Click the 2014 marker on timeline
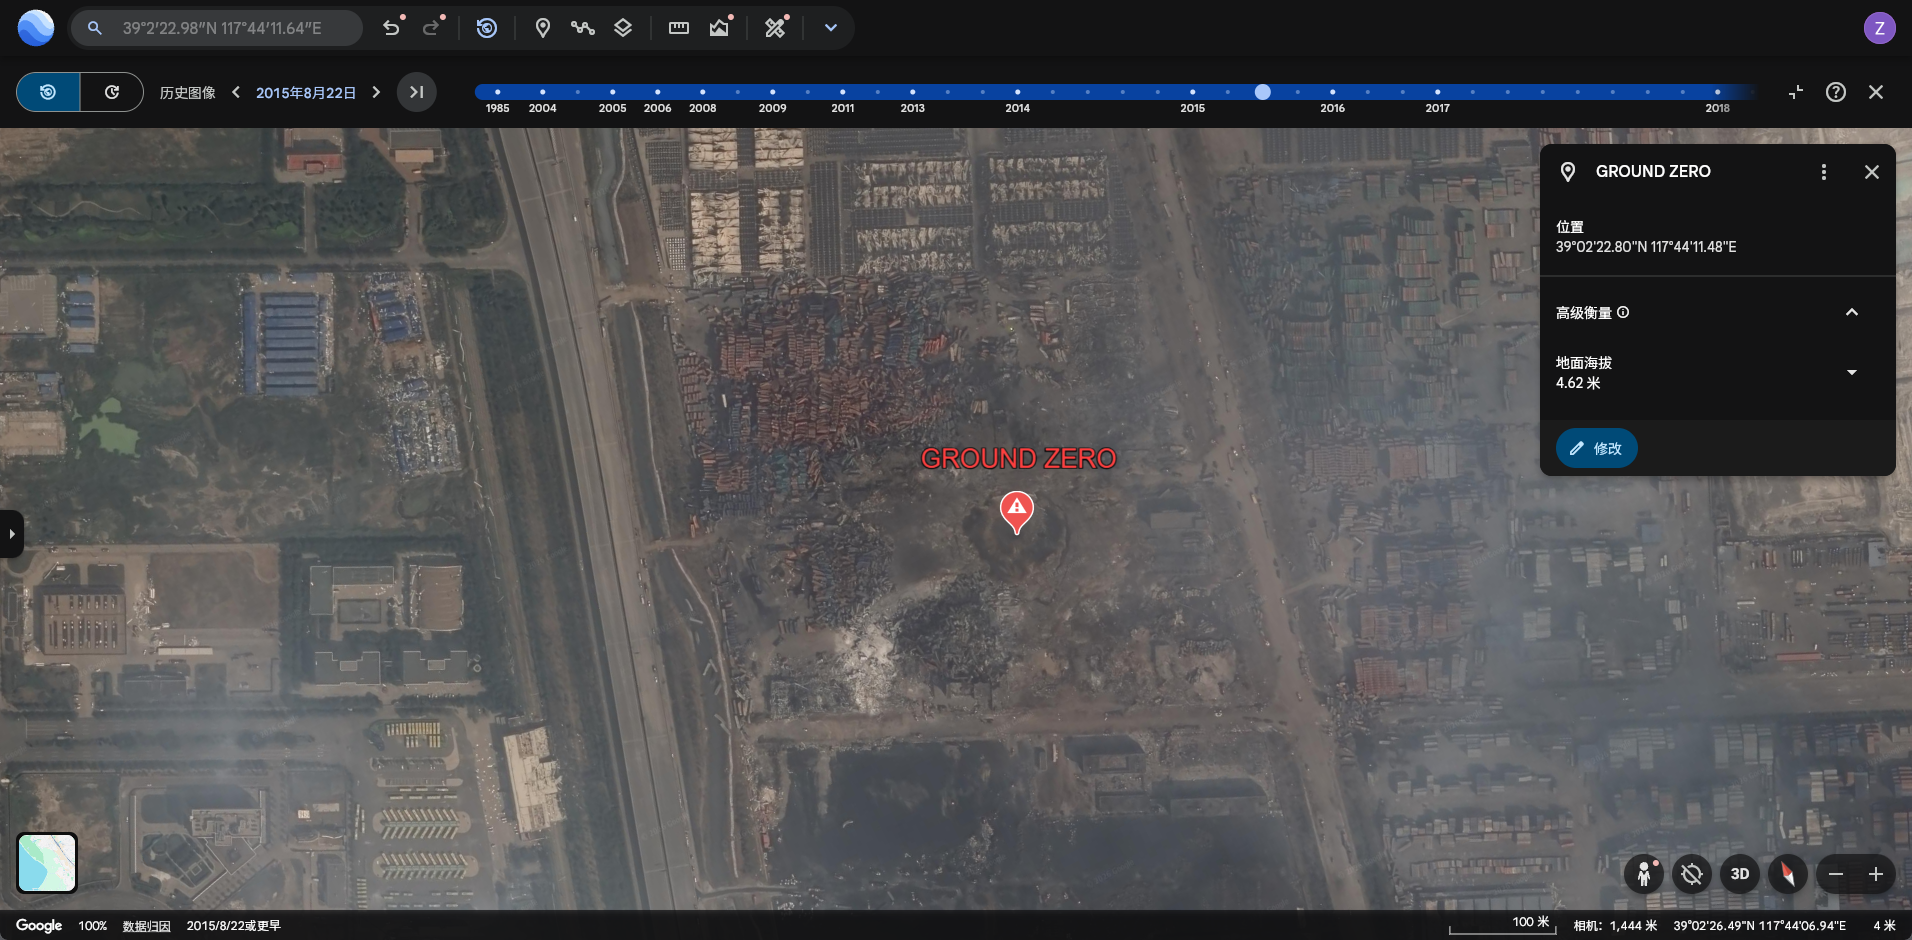Image resolution: width=1912 pixels, height=940 pixels. coord(1017,93)
